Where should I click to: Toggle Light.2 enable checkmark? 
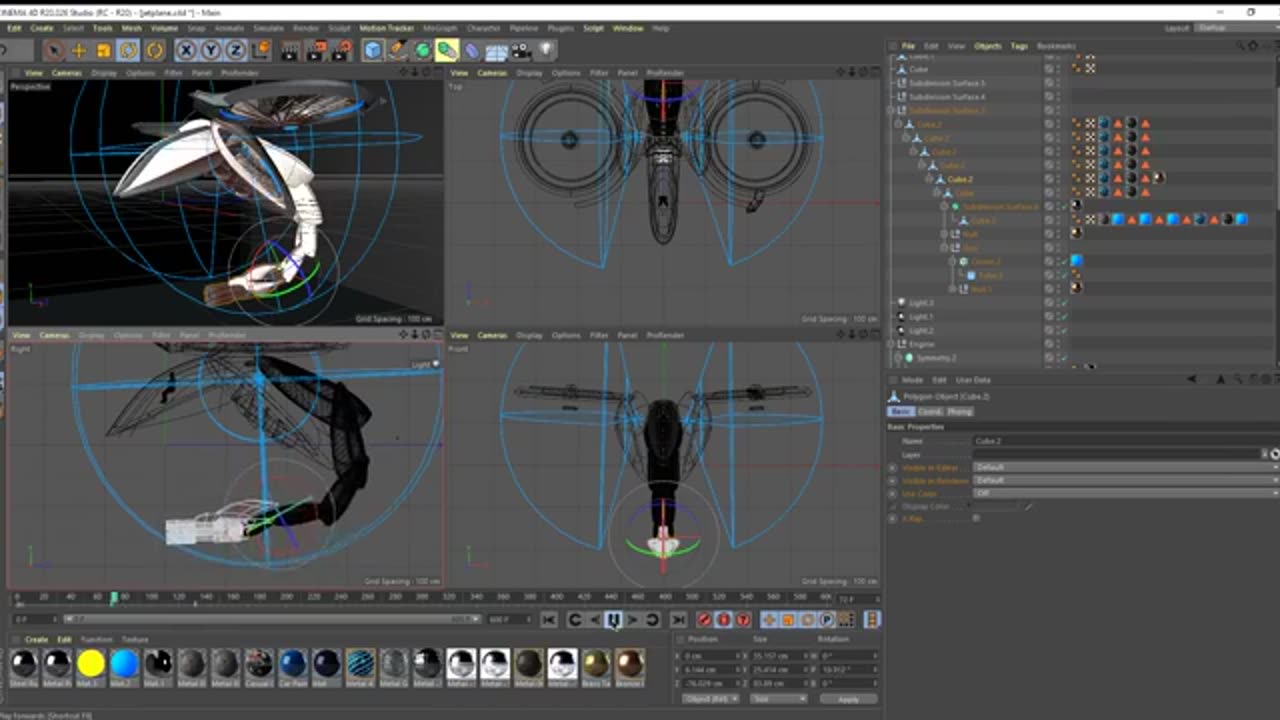tap(1064, 330)
